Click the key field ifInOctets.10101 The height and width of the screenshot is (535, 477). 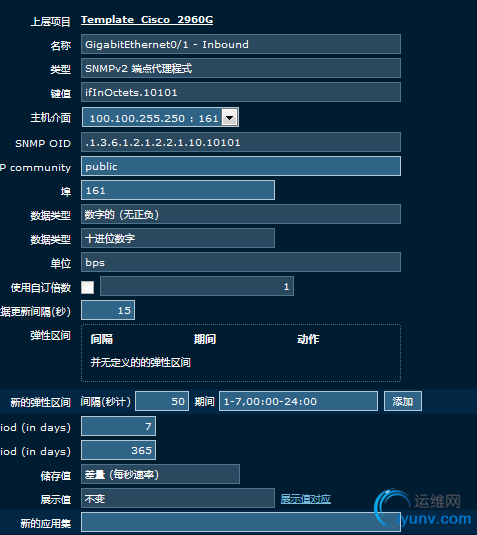[241, 92]
